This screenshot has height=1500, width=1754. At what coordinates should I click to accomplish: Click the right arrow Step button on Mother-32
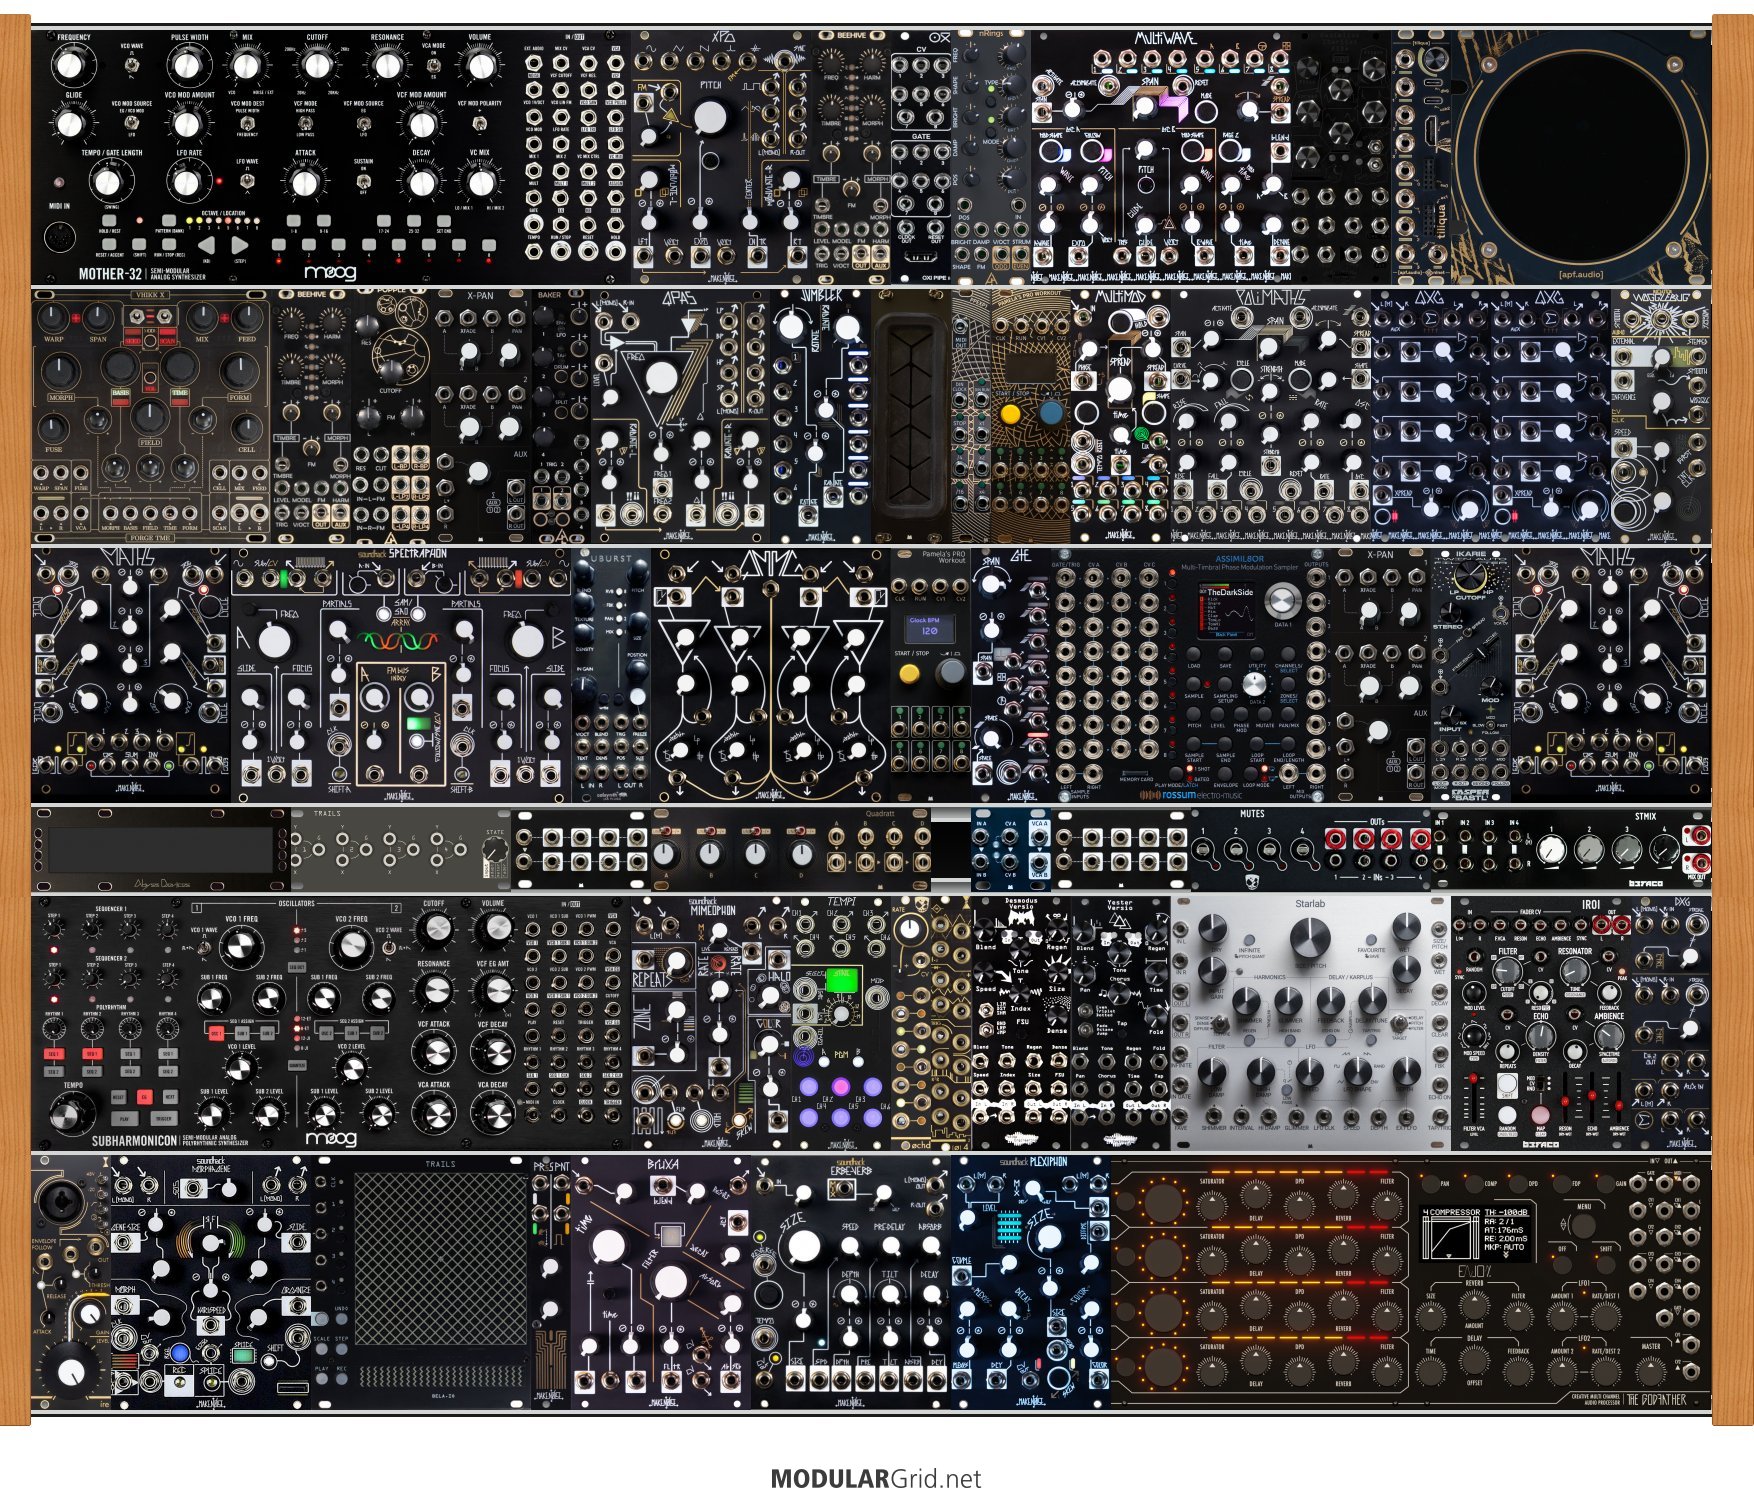(x=240, y=244)
